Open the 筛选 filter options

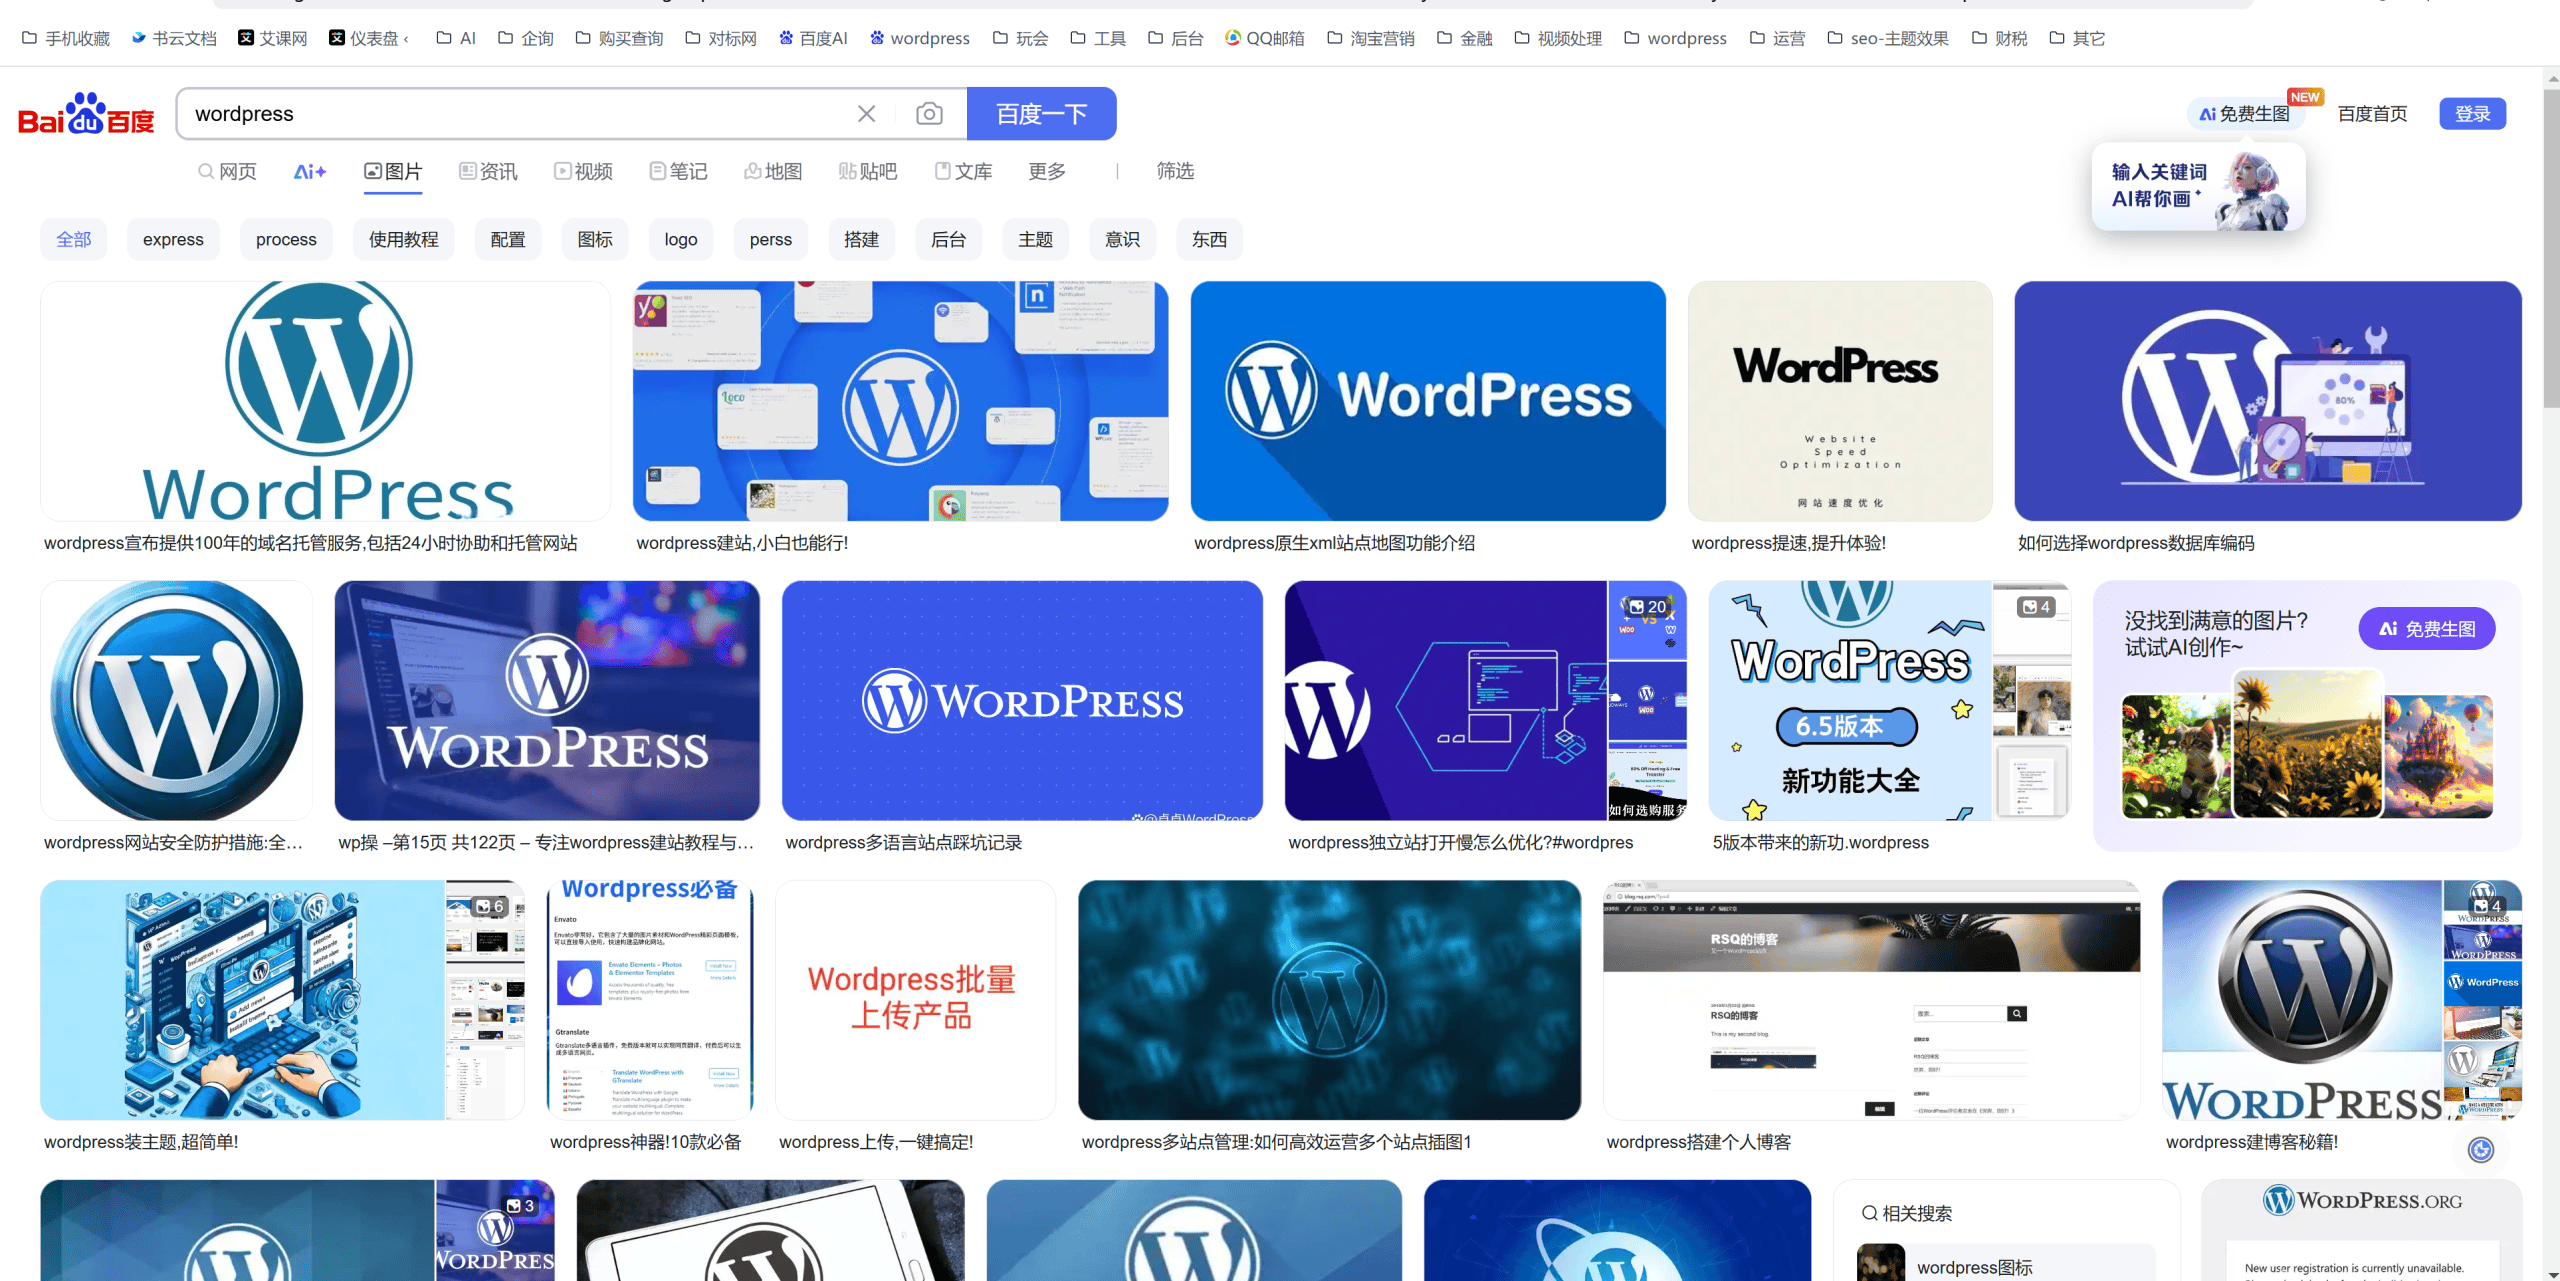pyautogui.click(x=1175, y=172)
